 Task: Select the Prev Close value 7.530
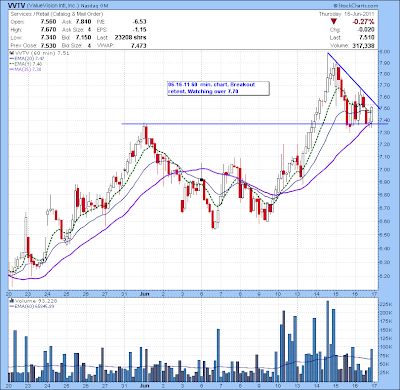tap(48, 45)
